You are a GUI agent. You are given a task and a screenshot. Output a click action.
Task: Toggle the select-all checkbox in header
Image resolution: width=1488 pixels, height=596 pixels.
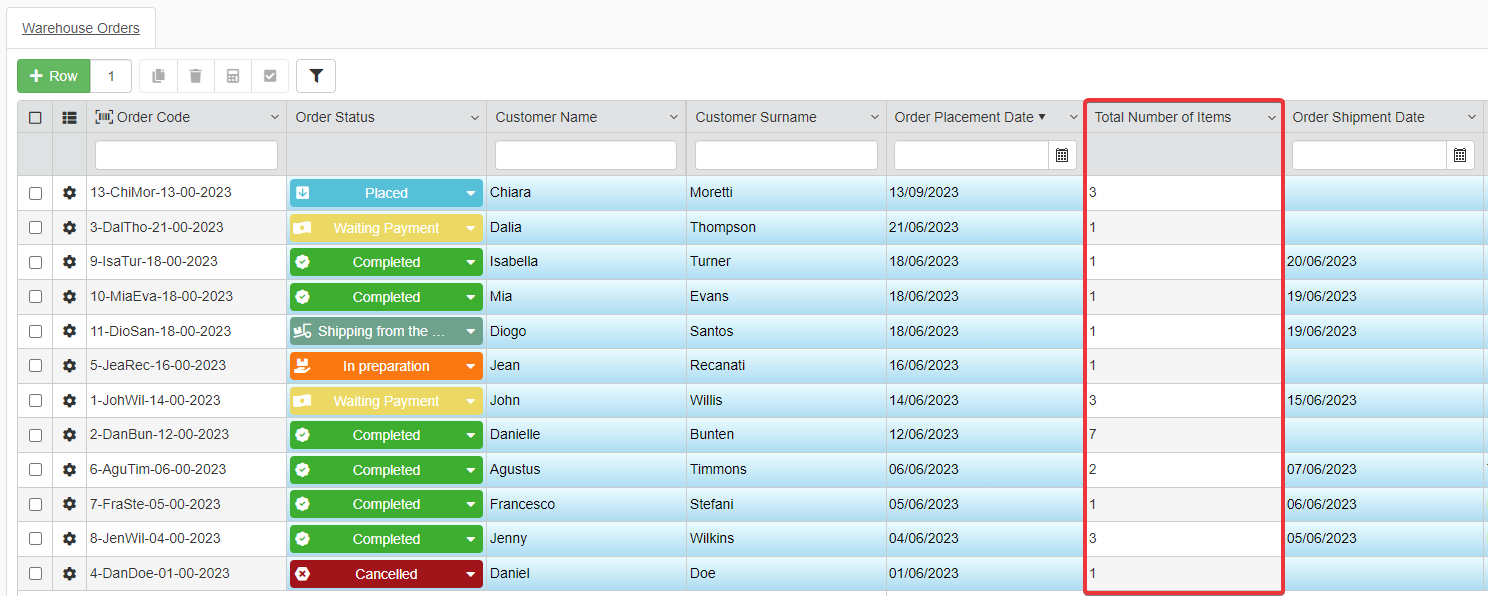(x=35, y=117)
